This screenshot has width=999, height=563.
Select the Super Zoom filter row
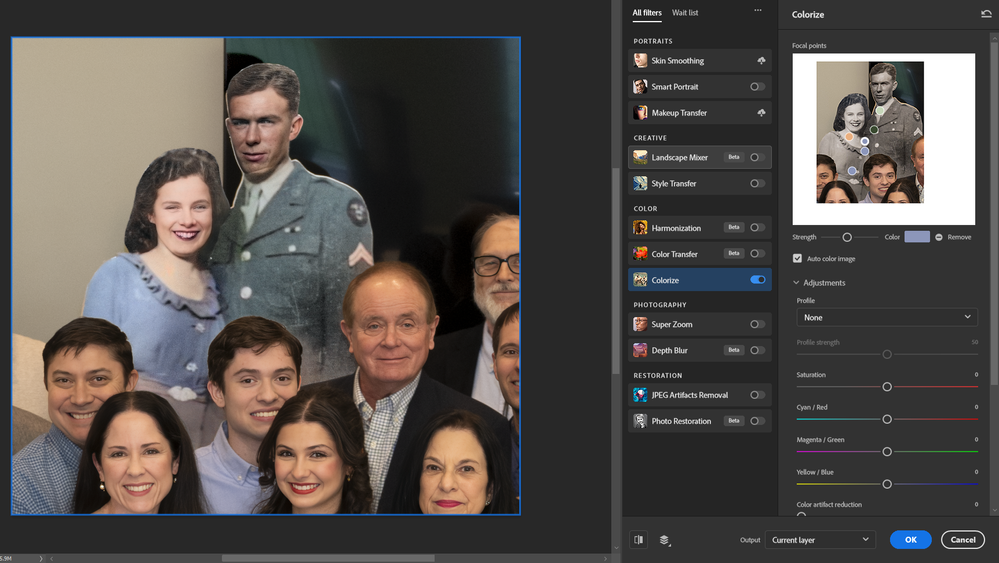click(700, 324)
